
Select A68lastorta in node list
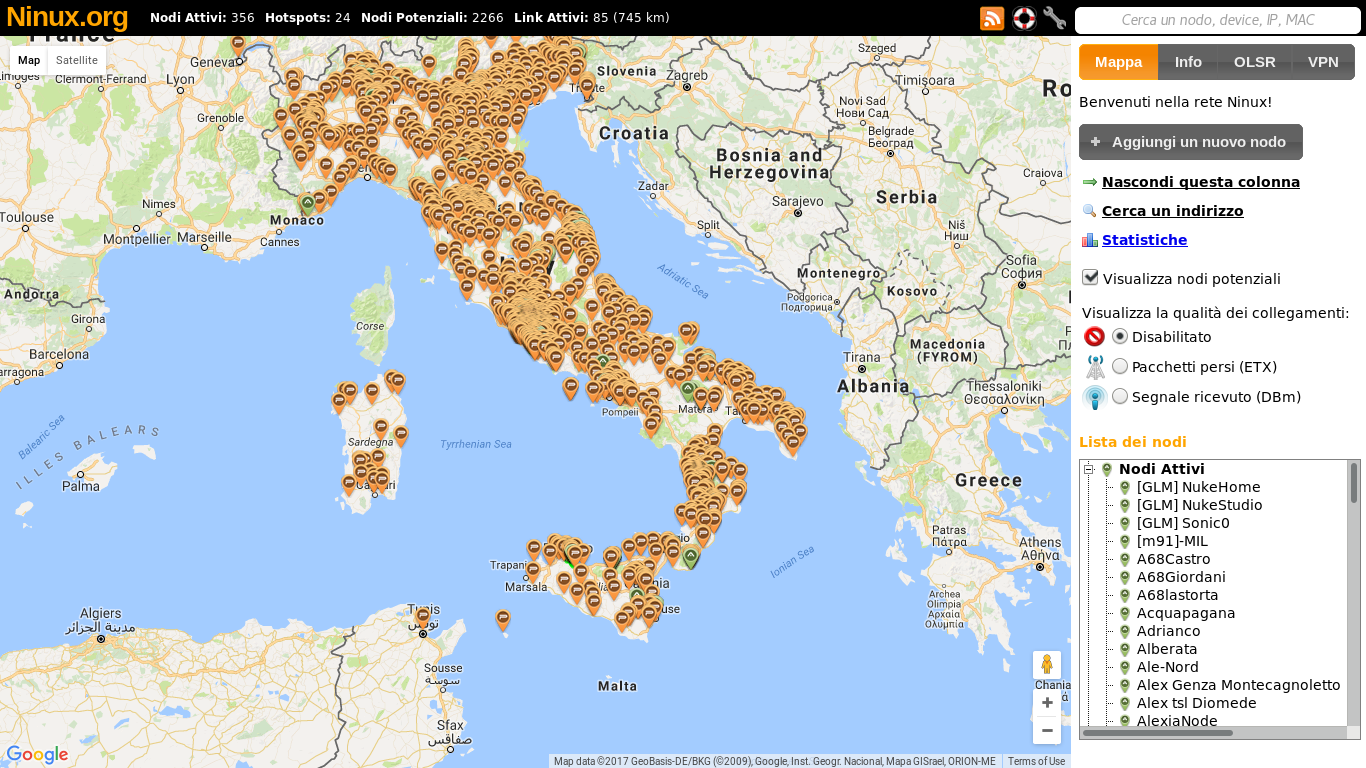pos(1178,595)
